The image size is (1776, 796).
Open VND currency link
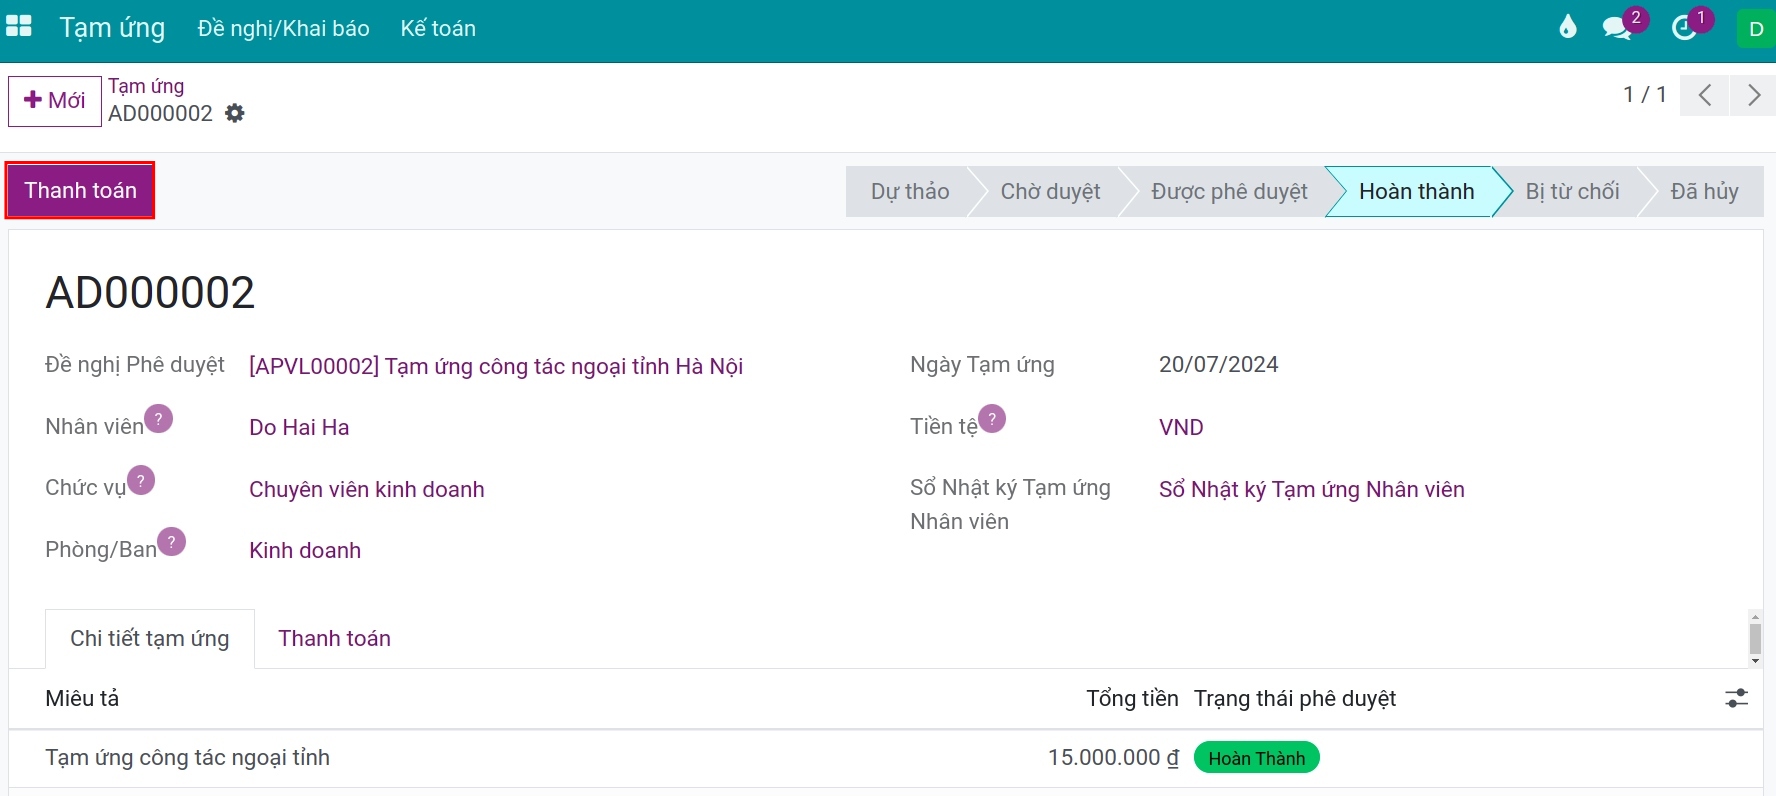[x=1181, y=428]
